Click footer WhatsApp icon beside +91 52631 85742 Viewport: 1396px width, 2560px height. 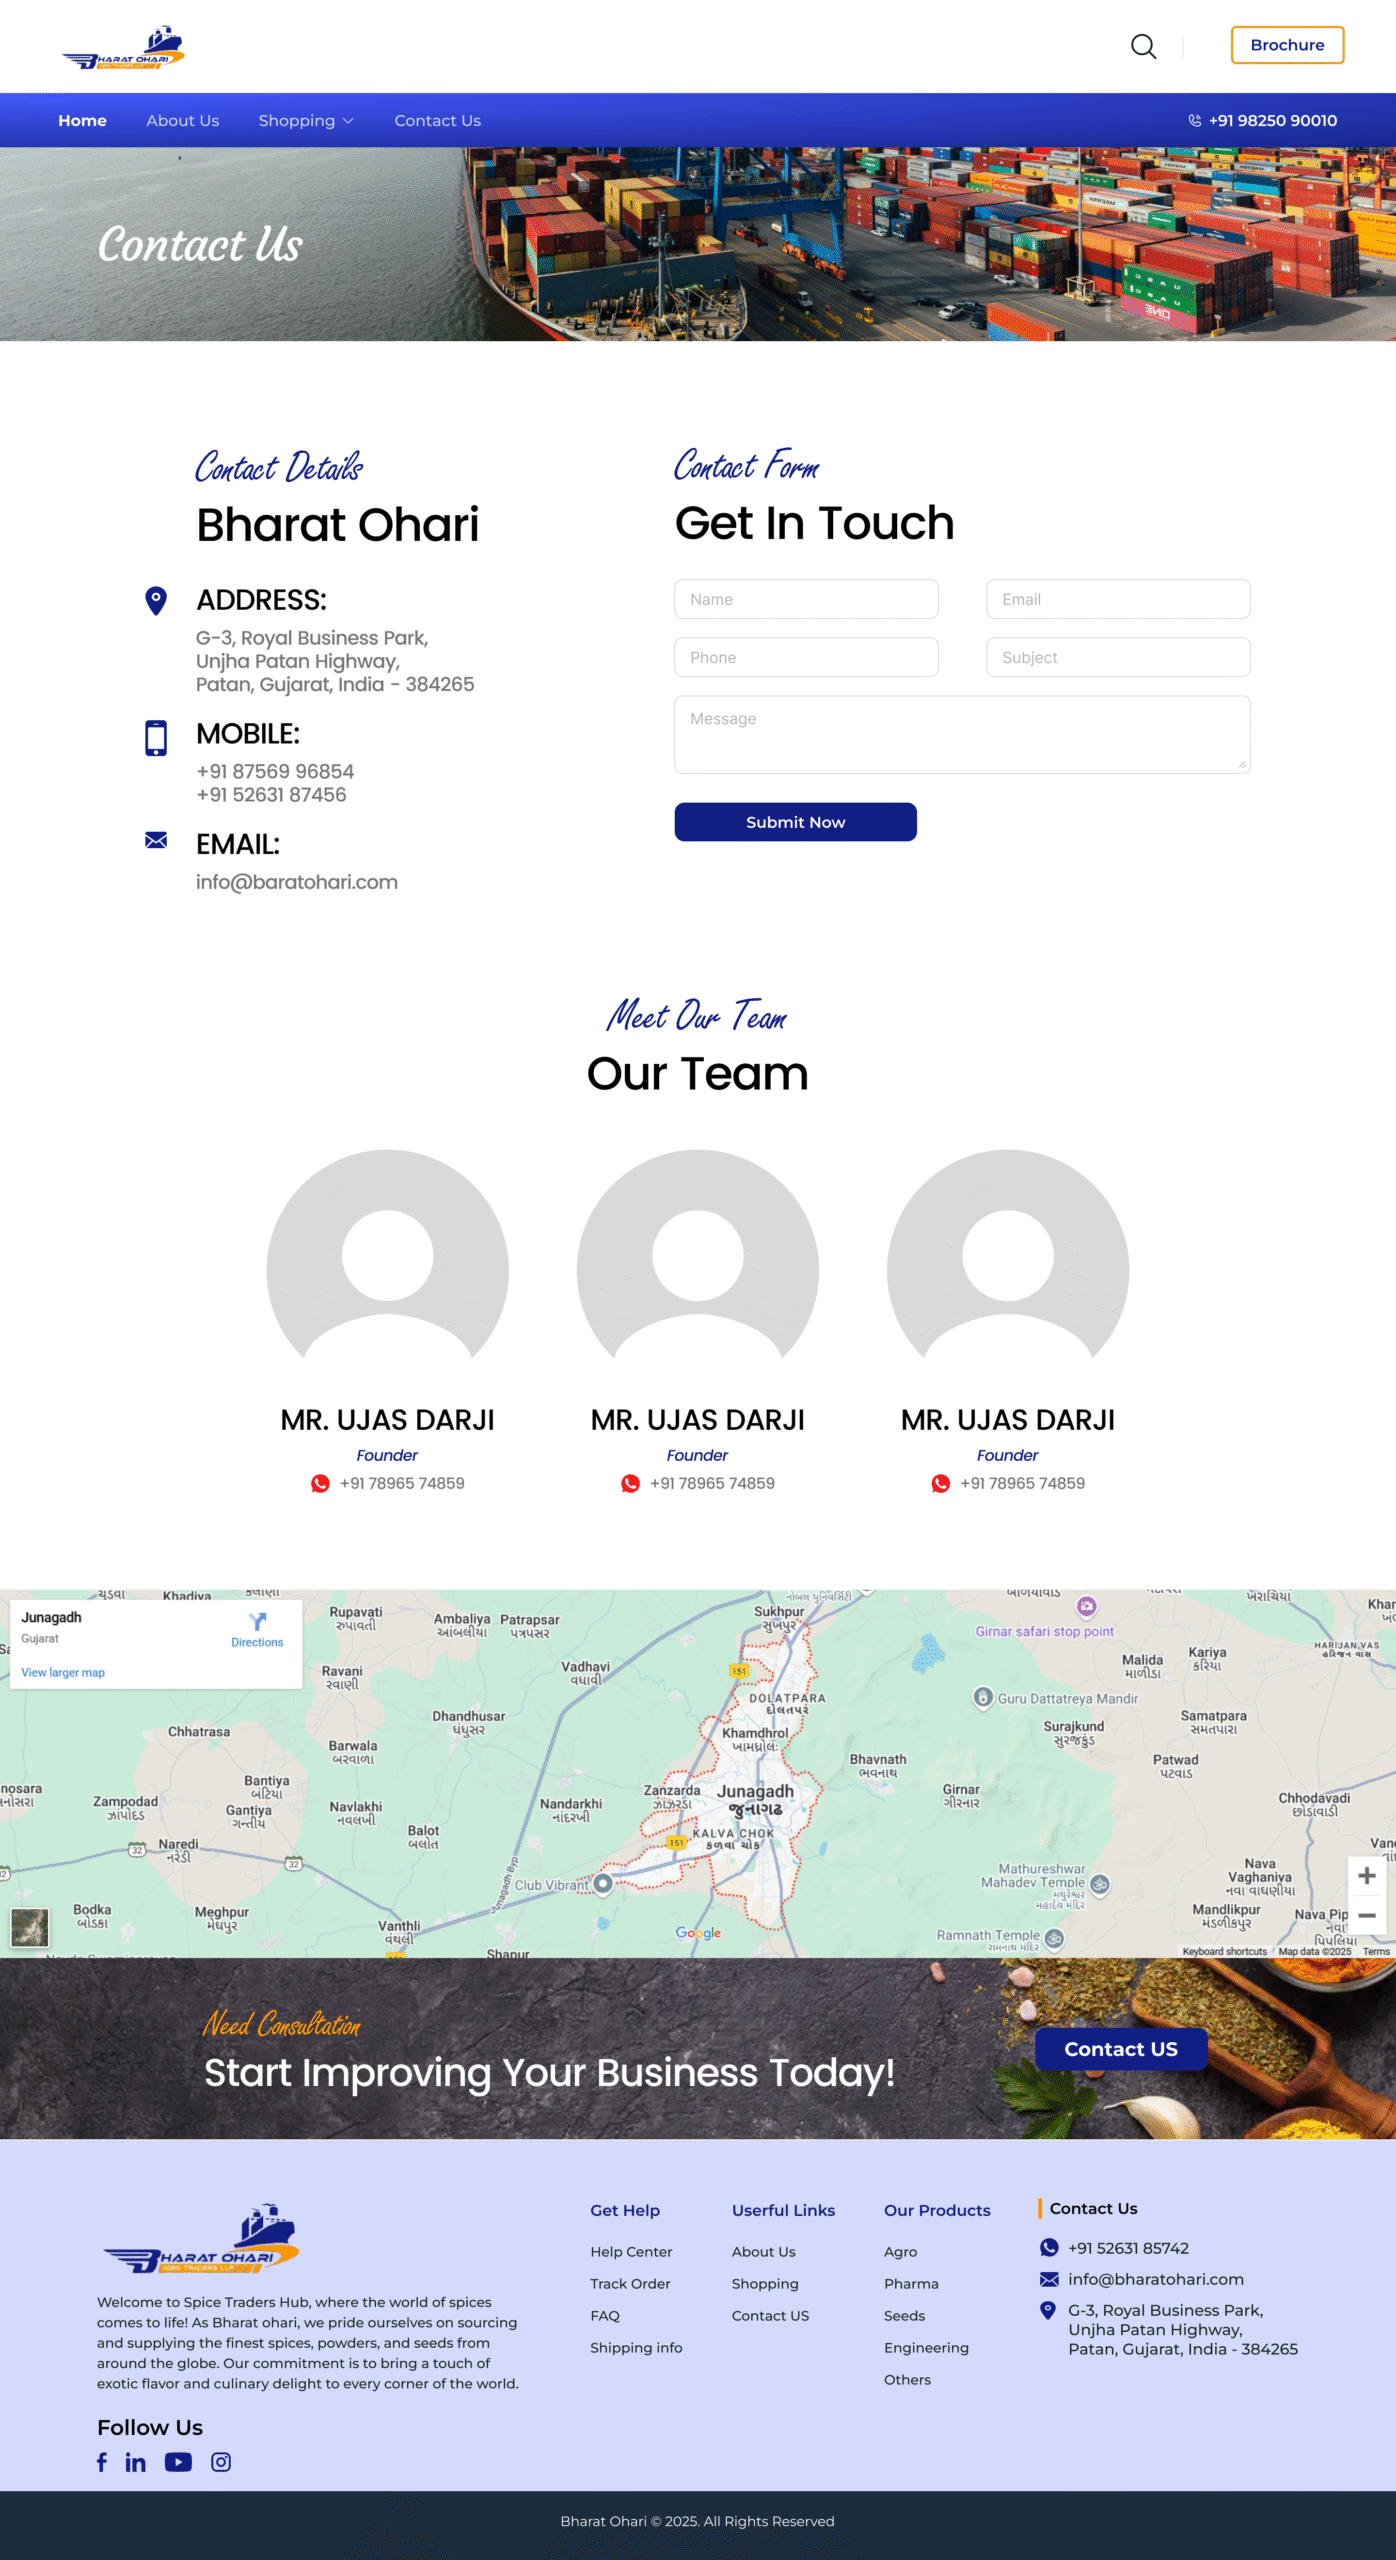[x=1049, y=2247]
